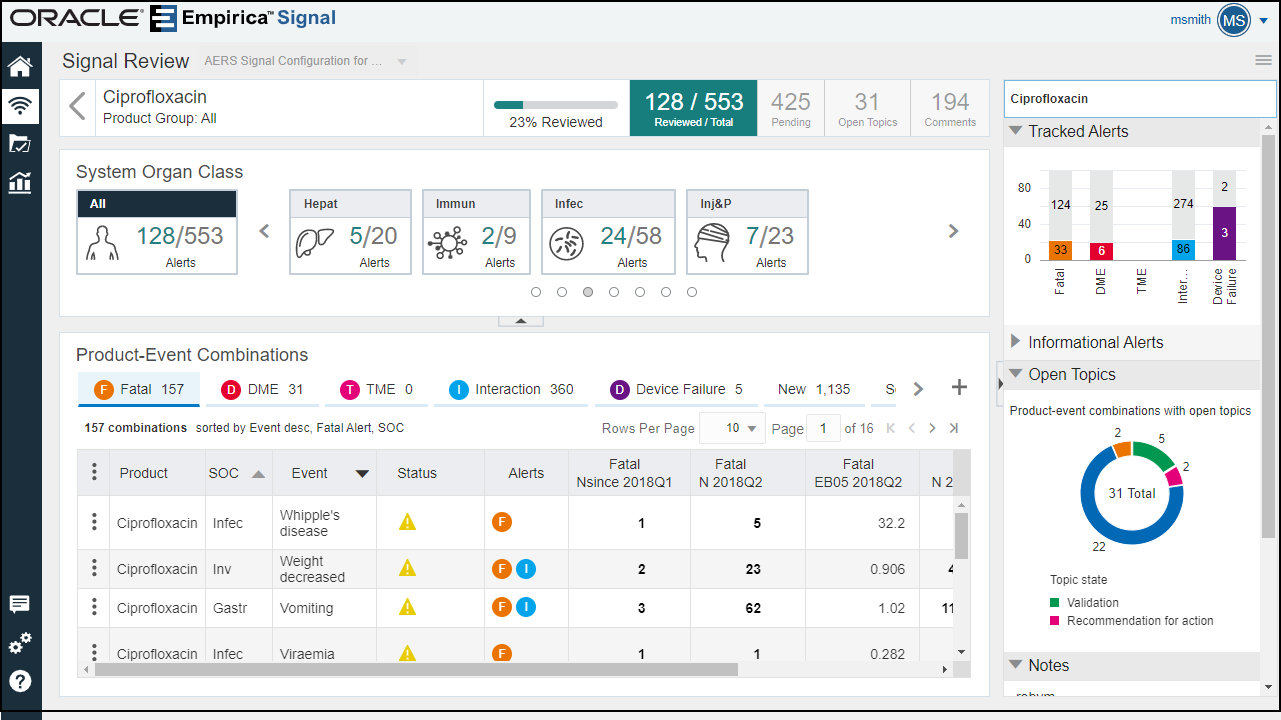The image size is (1281, 720).
Task: Open the hamburger menu near Signal Review
Action: (1264, 61)
